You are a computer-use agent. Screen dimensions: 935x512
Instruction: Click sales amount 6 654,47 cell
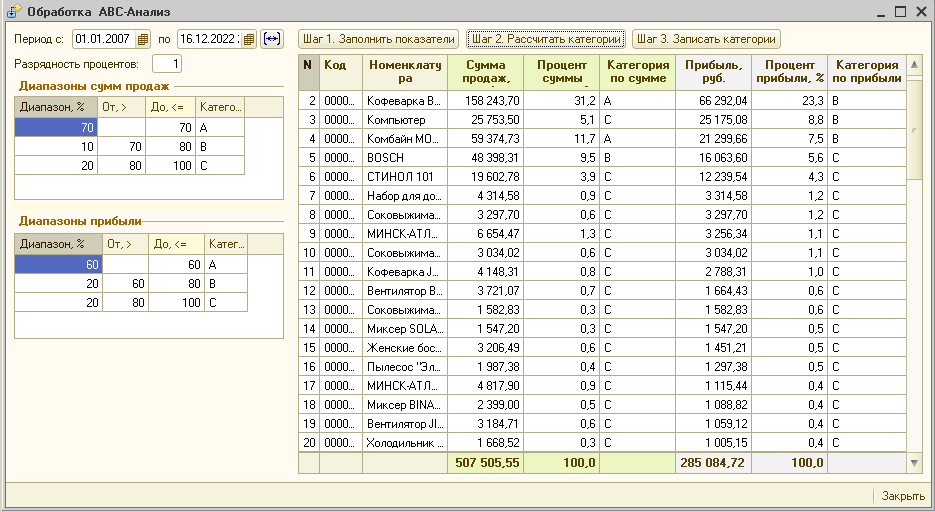pyautogui.click(x=485, y=234)
